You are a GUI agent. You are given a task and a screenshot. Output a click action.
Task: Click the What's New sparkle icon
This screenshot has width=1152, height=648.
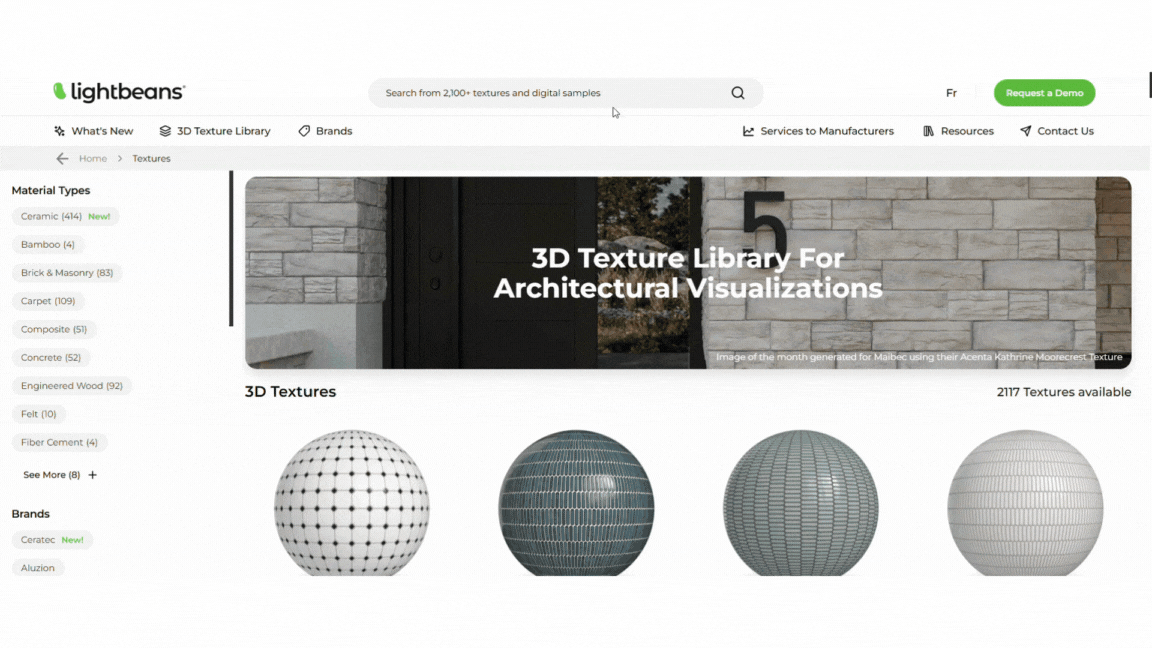60,132
